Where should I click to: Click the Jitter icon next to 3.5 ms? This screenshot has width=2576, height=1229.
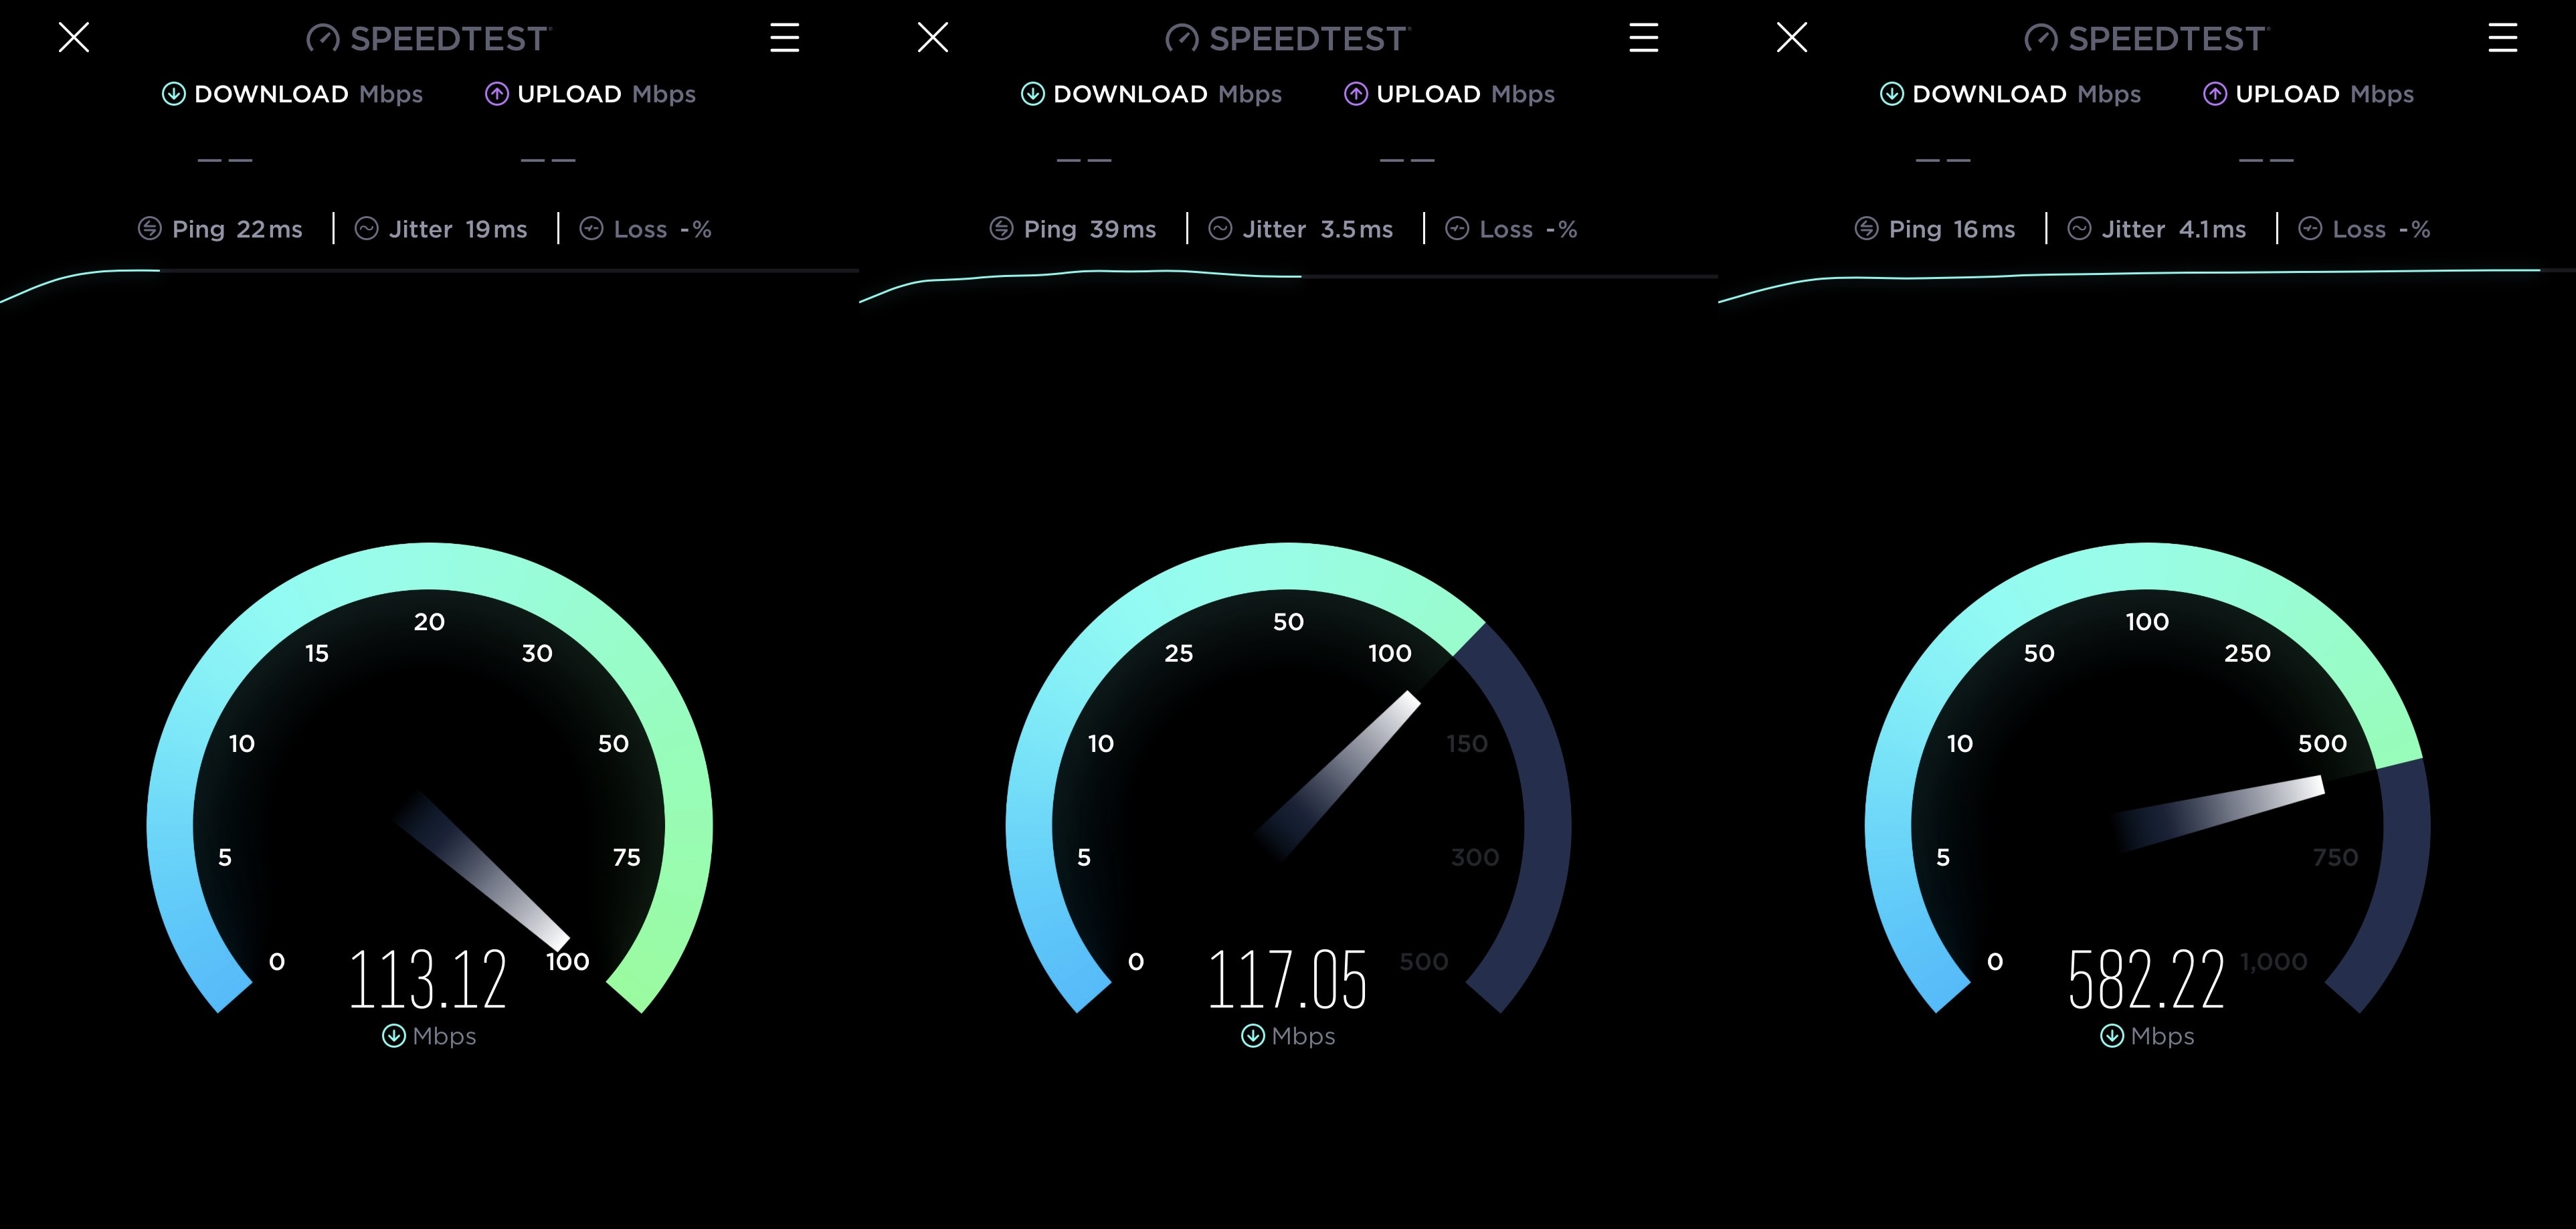[x=1220, y=229]
